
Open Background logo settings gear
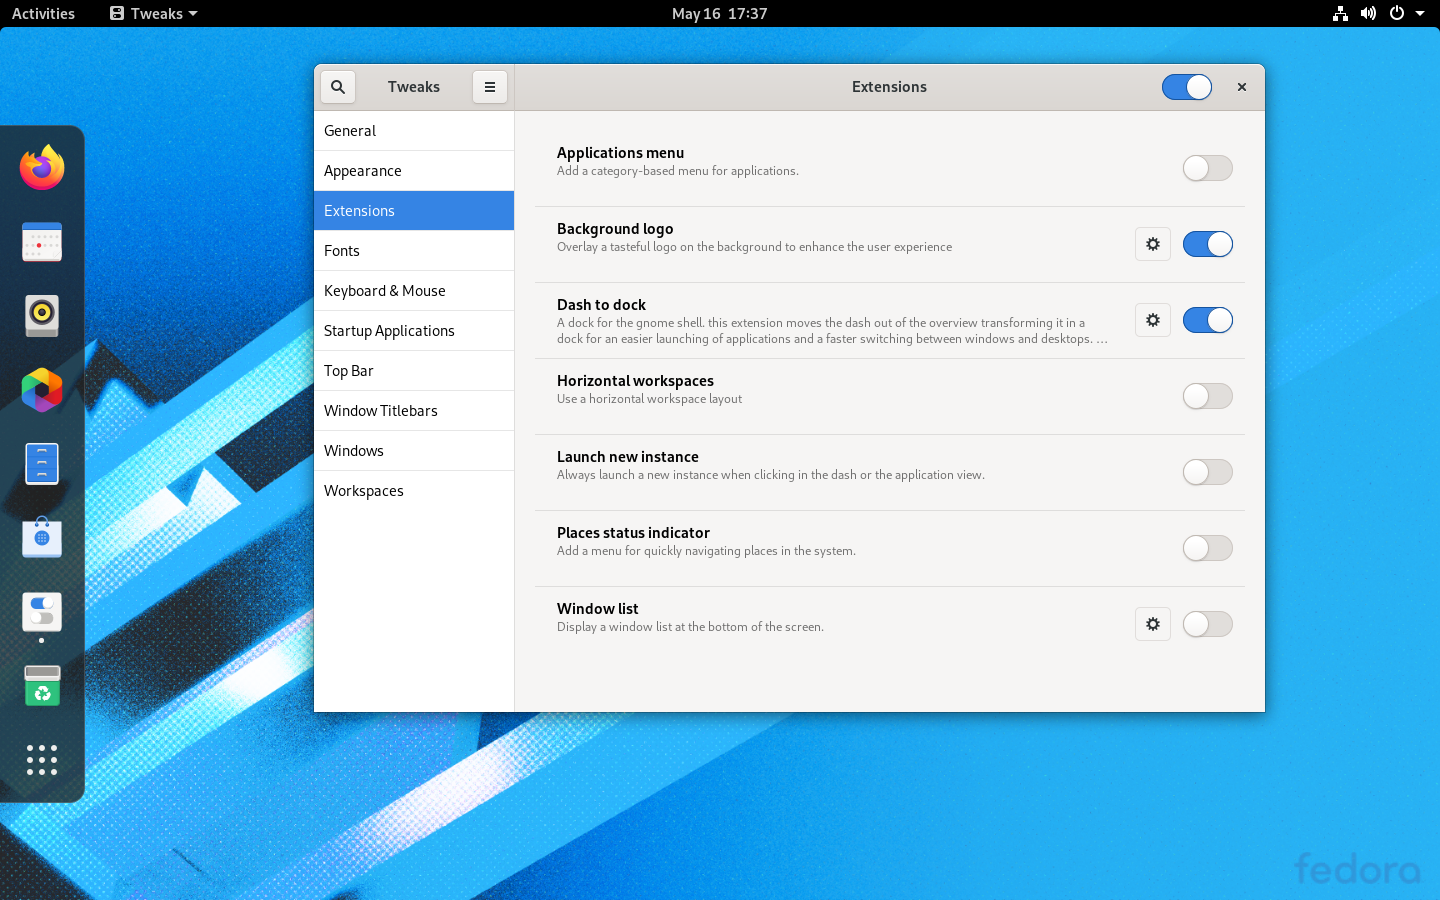point(1153,244)
